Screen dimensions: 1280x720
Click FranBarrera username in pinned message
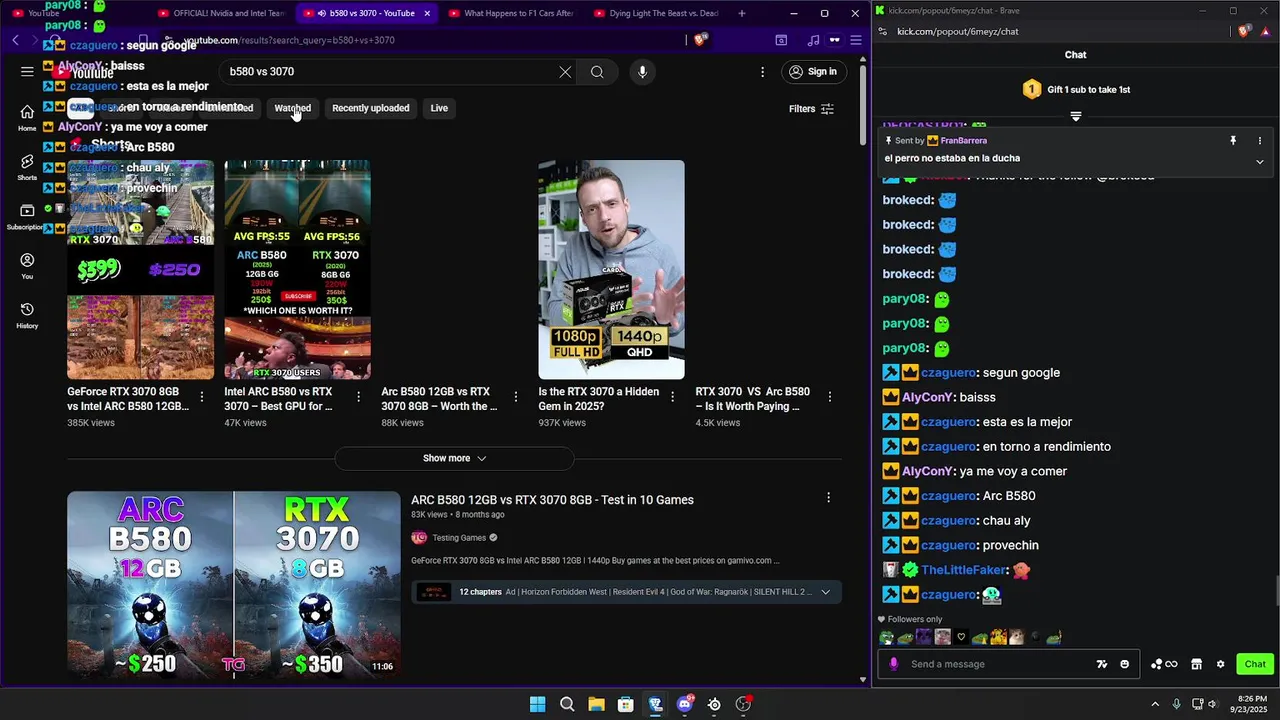tap(963, 141)
